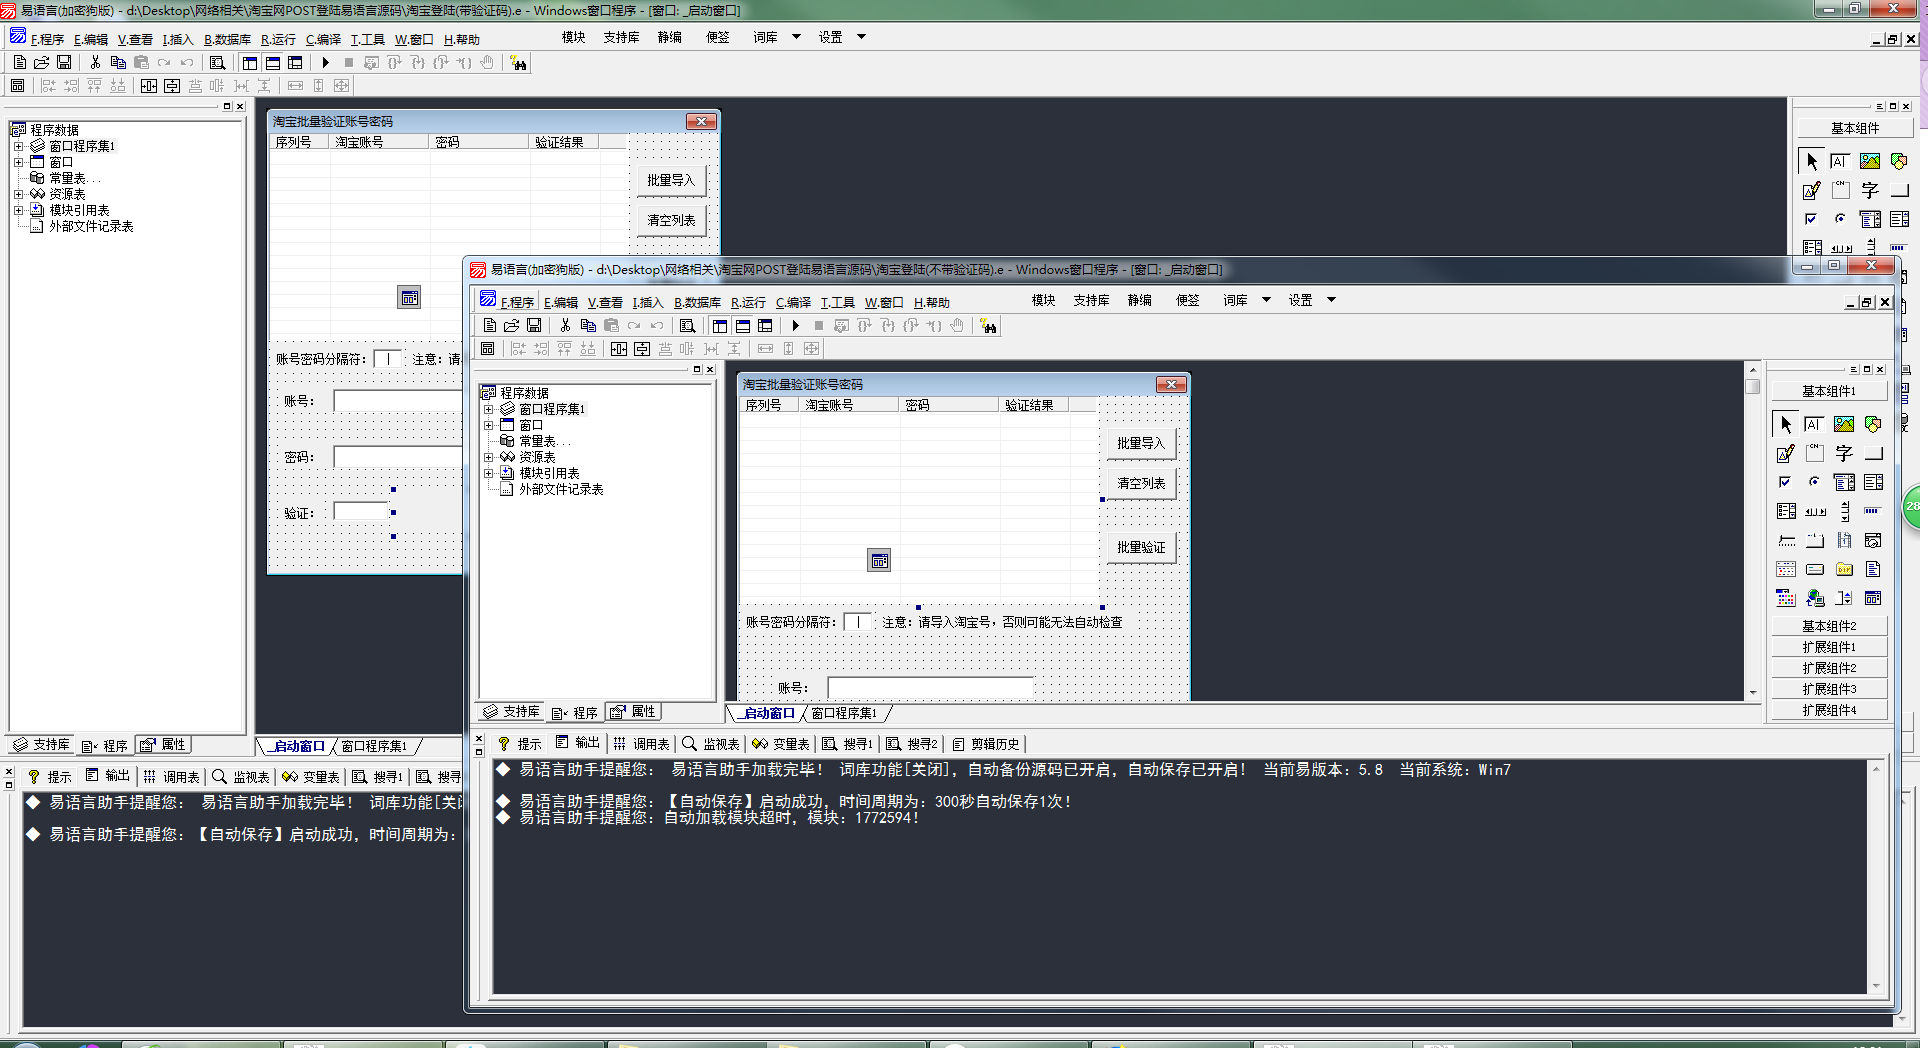Select DIR folder component in front component box
Viewport: 1928px width, 1048px height.
coord(1844,570)
